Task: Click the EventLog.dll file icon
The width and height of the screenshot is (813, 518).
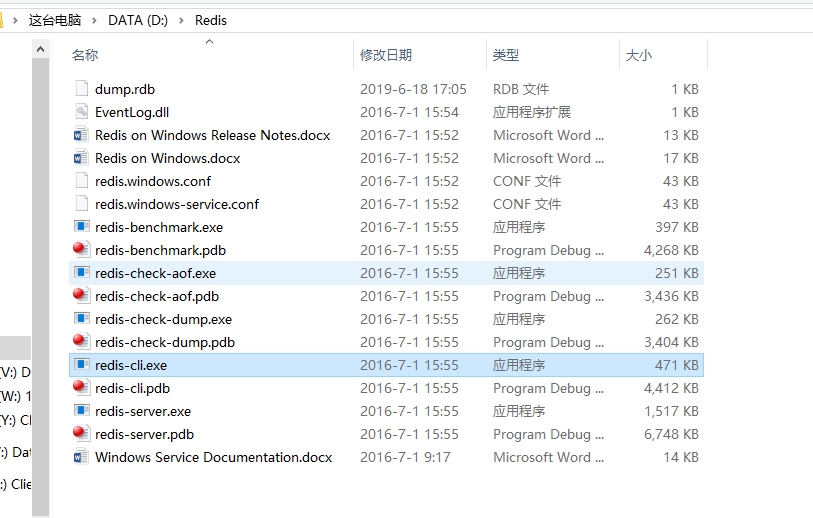Action: click(81, 111)
